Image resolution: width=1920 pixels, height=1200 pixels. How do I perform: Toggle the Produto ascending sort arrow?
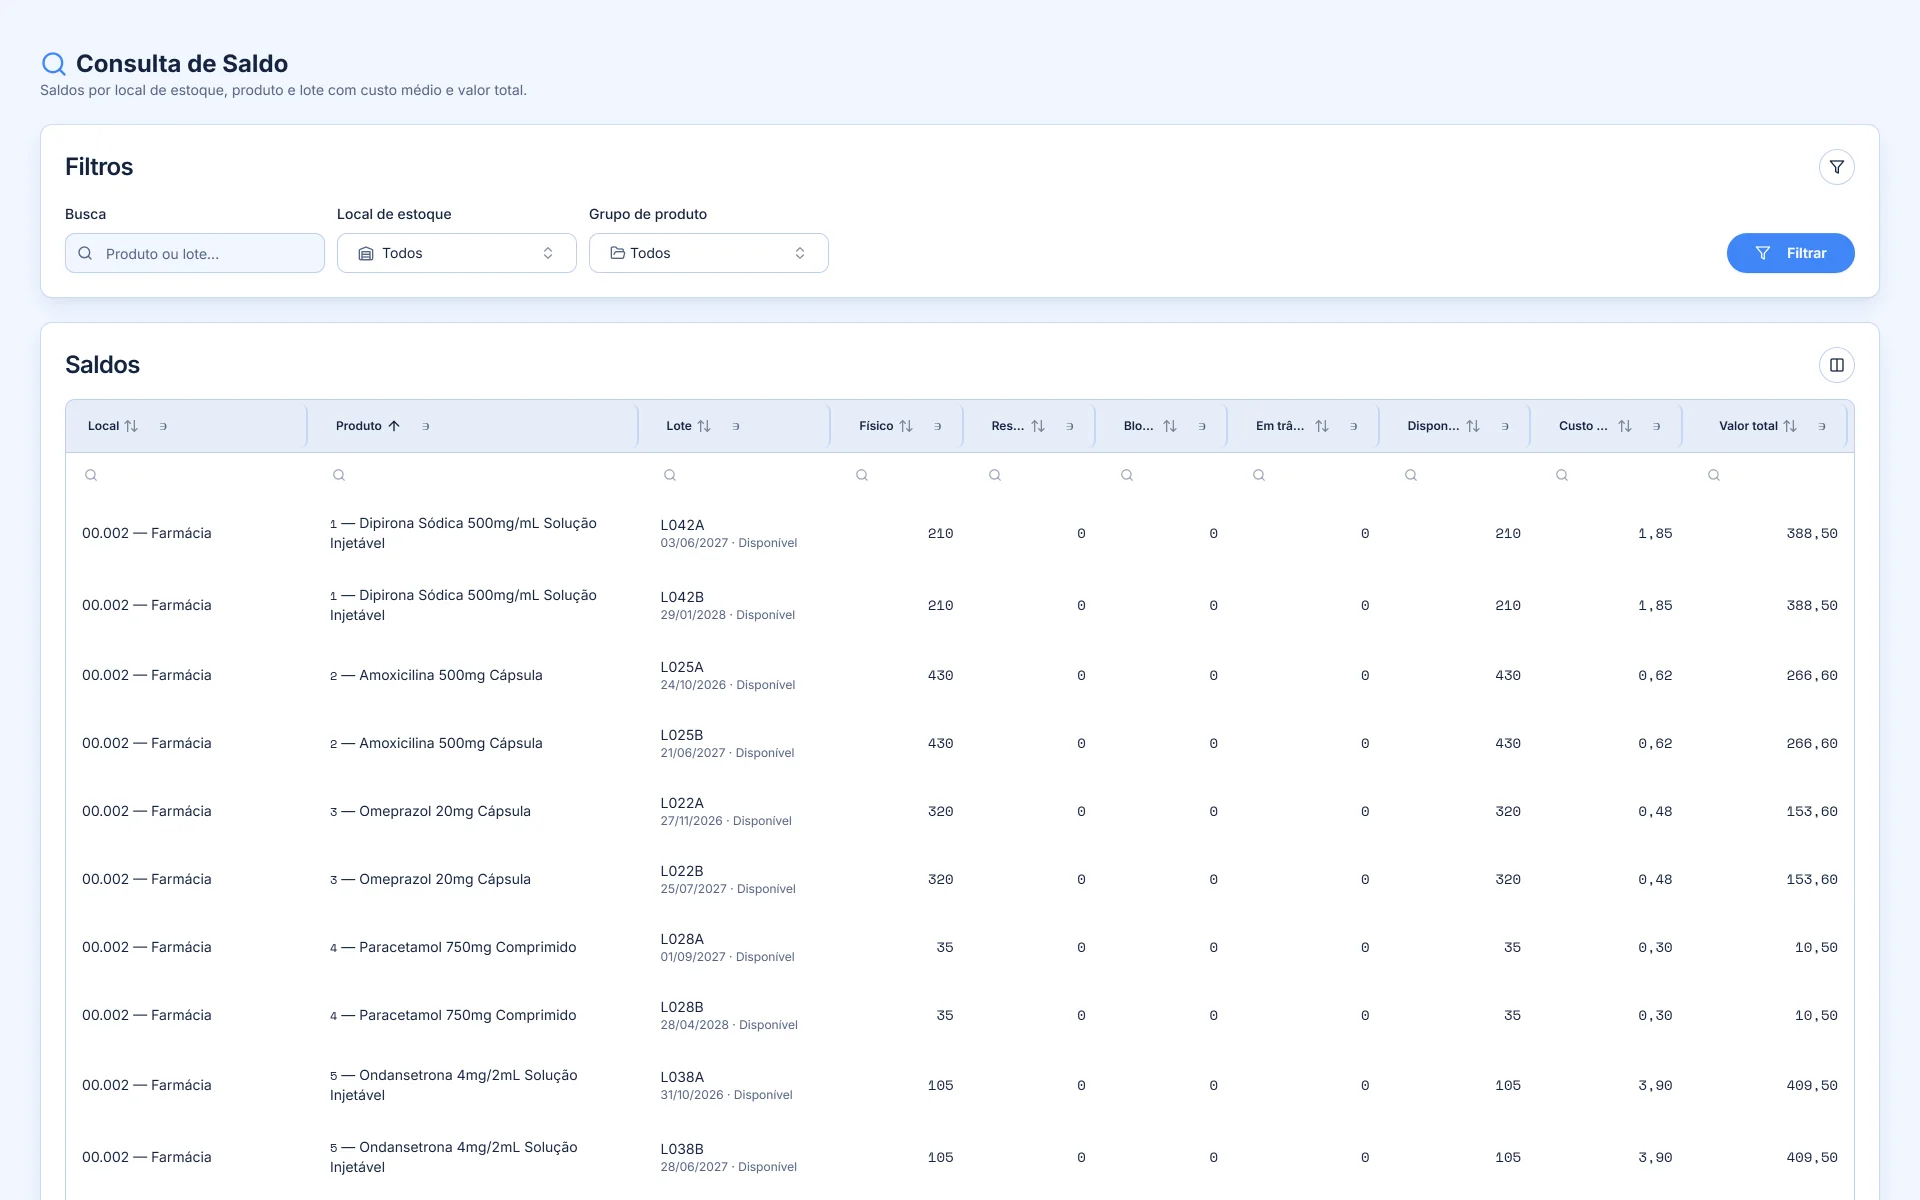(394, 426)
